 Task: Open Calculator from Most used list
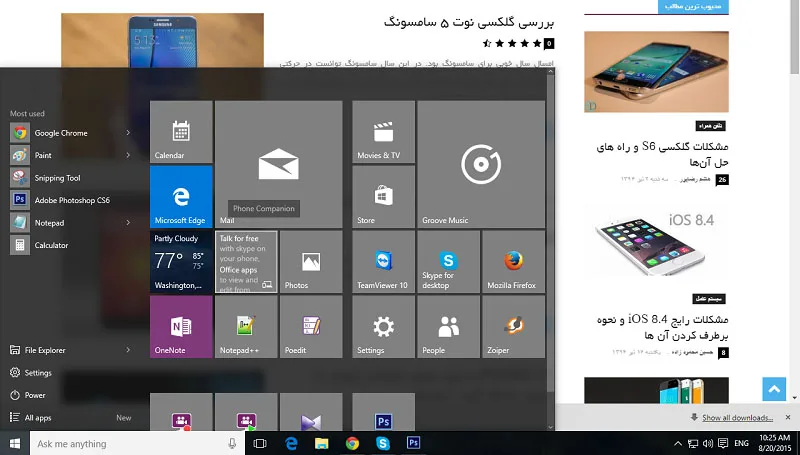click(71, 245)
